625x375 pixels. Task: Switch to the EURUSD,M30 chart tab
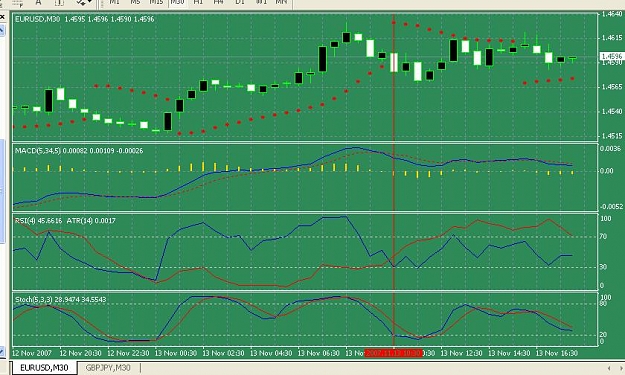coord(44,367)
